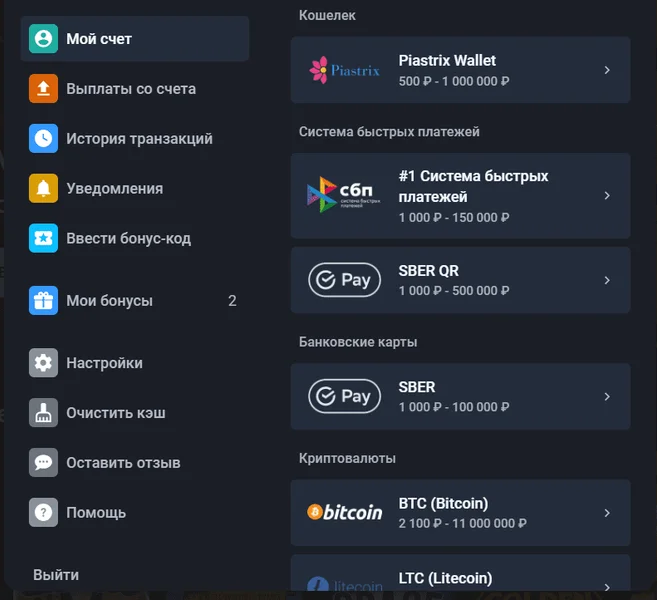The height and width of the screenshot is (600, 657).
Task: Click the Выйти logout link
Action: pyautogui.click(x=56, y=575)
